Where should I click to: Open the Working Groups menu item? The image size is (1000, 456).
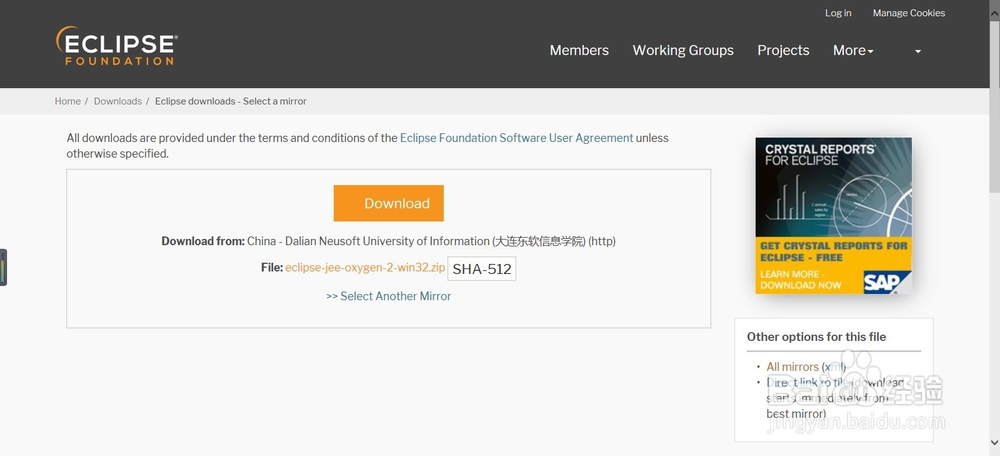point(683,50)
